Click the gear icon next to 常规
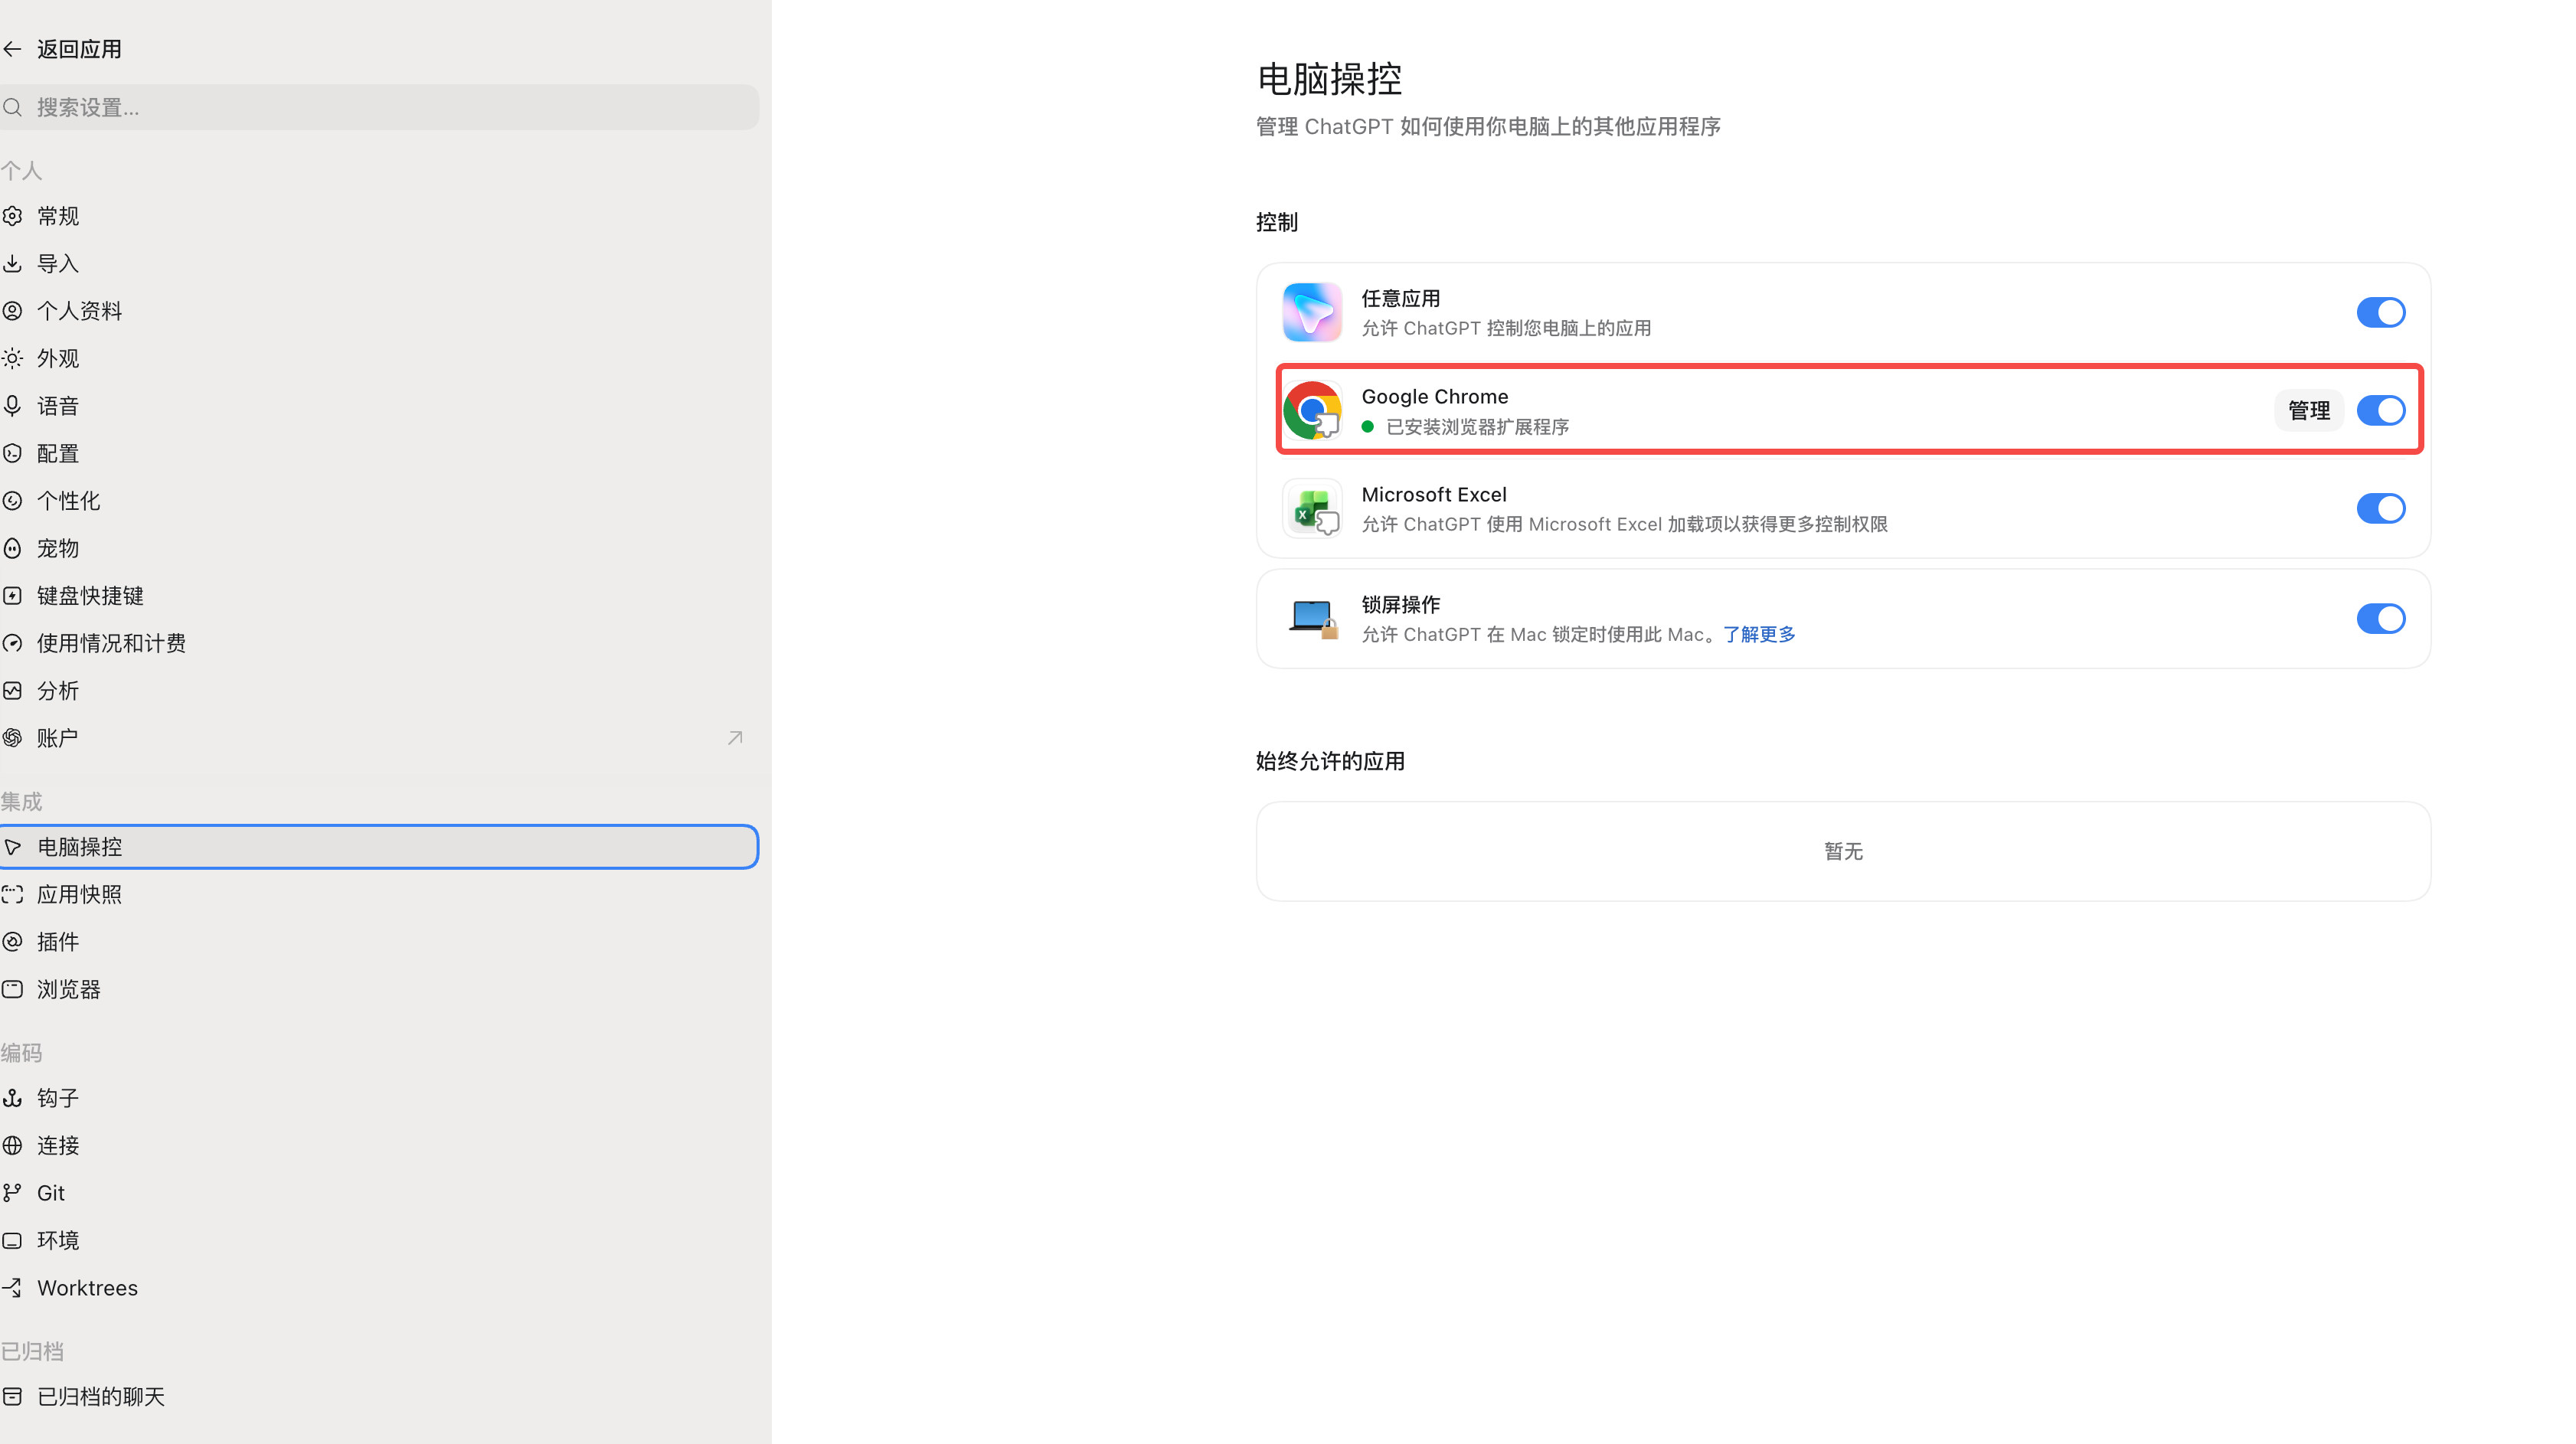This screenshot has height=1444, width=2576. [x=12, y=216]
